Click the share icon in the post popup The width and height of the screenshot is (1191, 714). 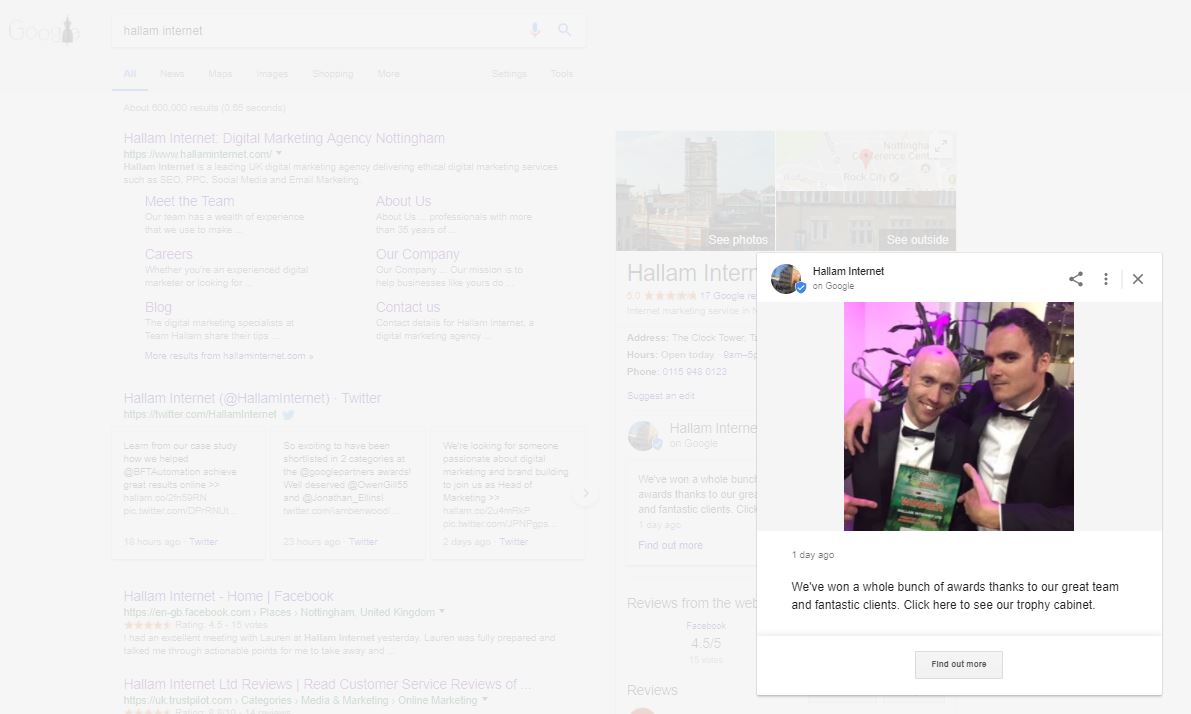[1076, 279]
